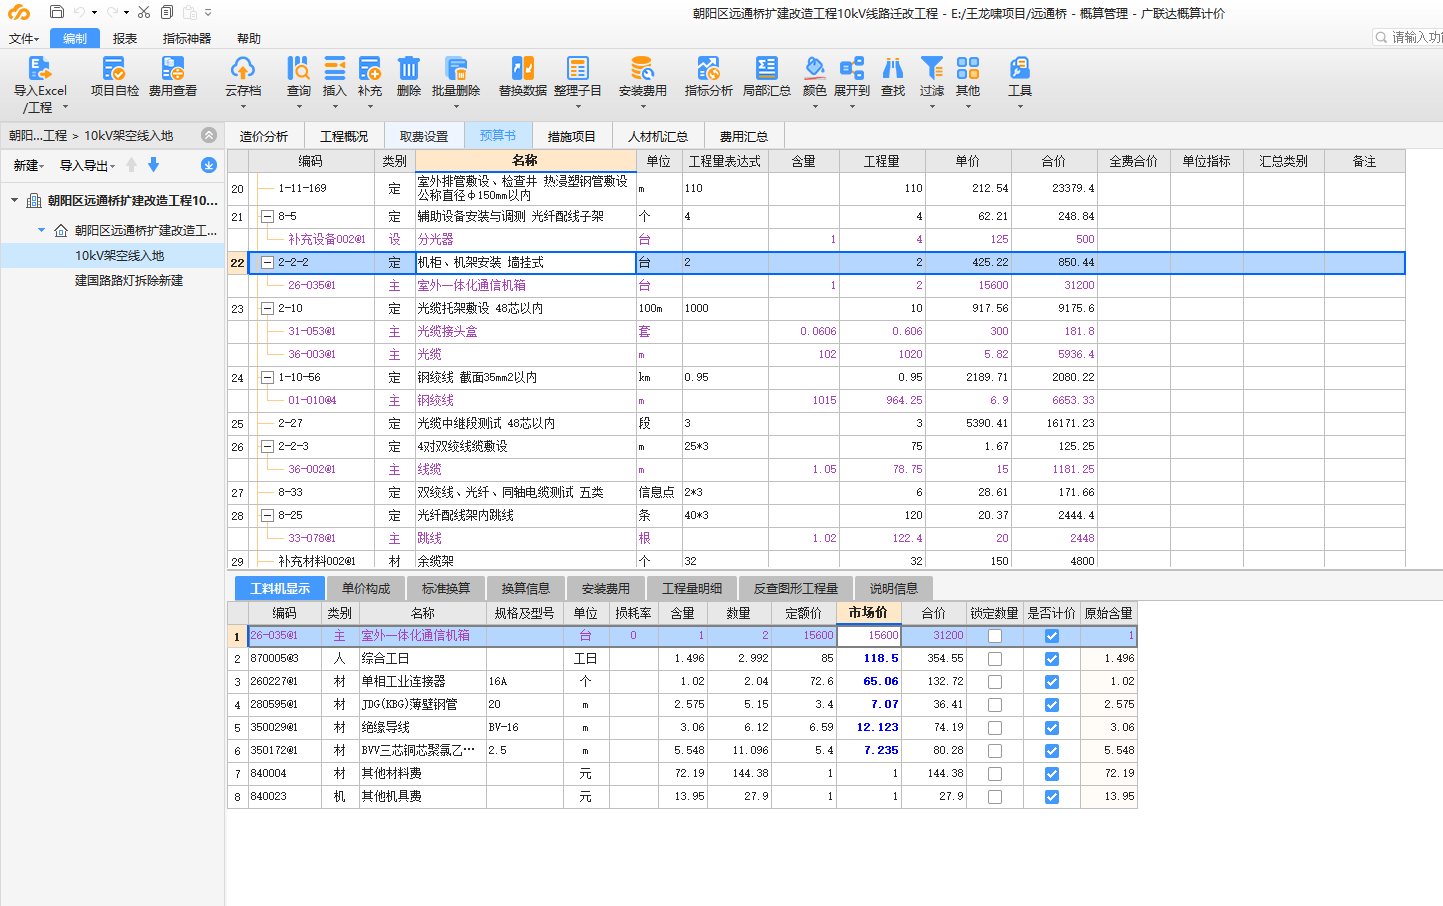Click the 市场价 cell for 综合工日
The image size is (1443, 906).
(x=869, y=659)
